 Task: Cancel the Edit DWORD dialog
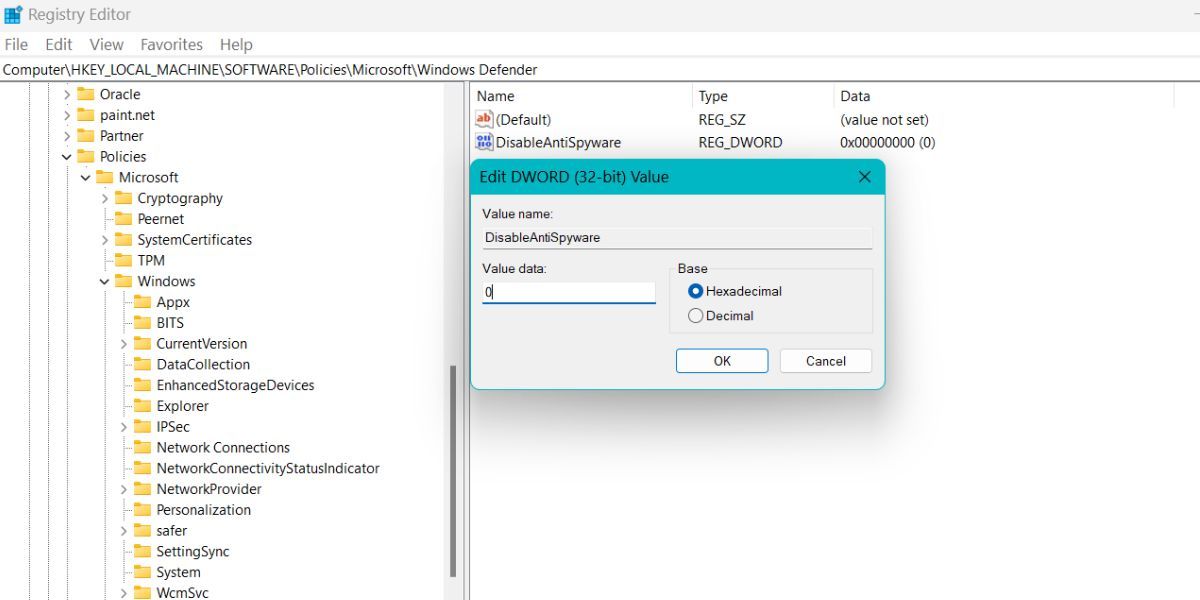(x=825, y=360)
